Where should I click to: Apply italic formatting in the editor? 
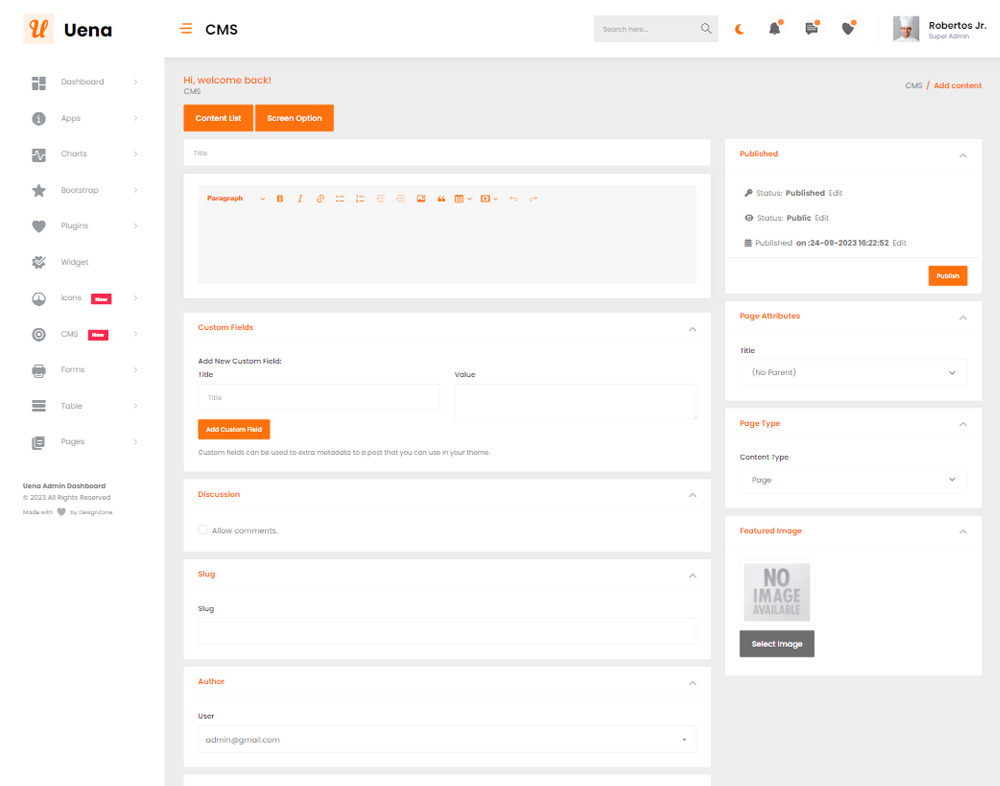pos(300,199)
